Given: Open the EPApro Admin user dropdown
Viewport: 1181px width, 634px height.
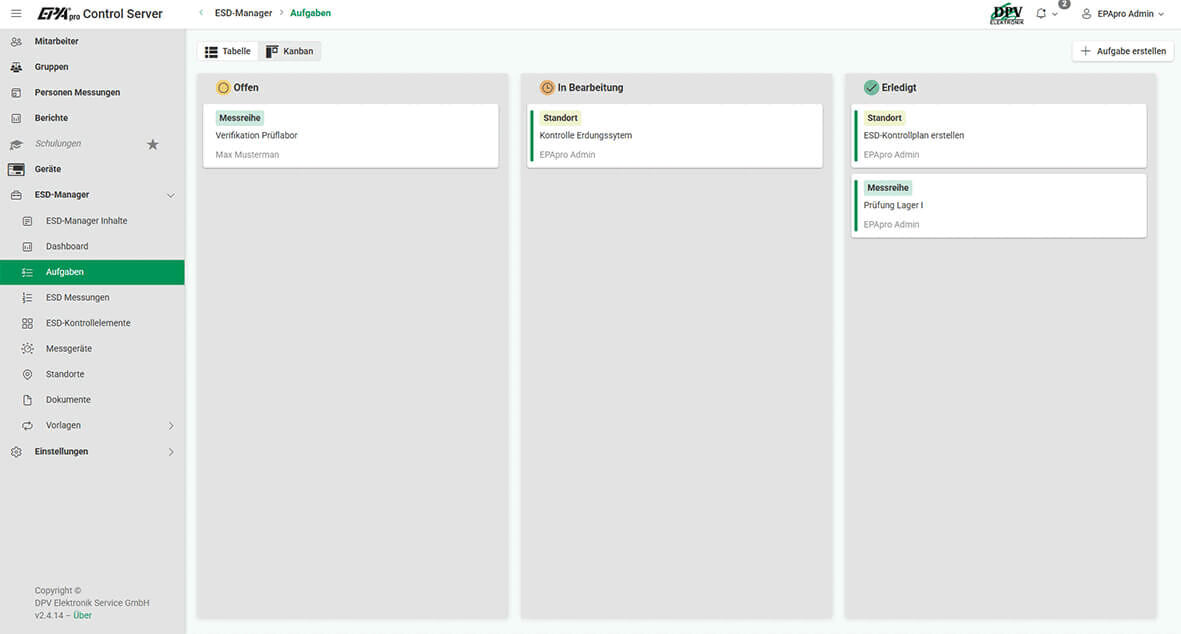Looking at the screenshot, I should [1125, 14].
